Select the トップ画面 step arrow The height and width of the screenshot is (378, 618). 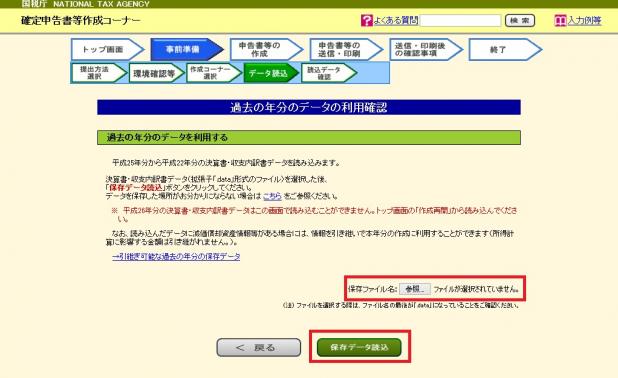[x=108, y=50]
